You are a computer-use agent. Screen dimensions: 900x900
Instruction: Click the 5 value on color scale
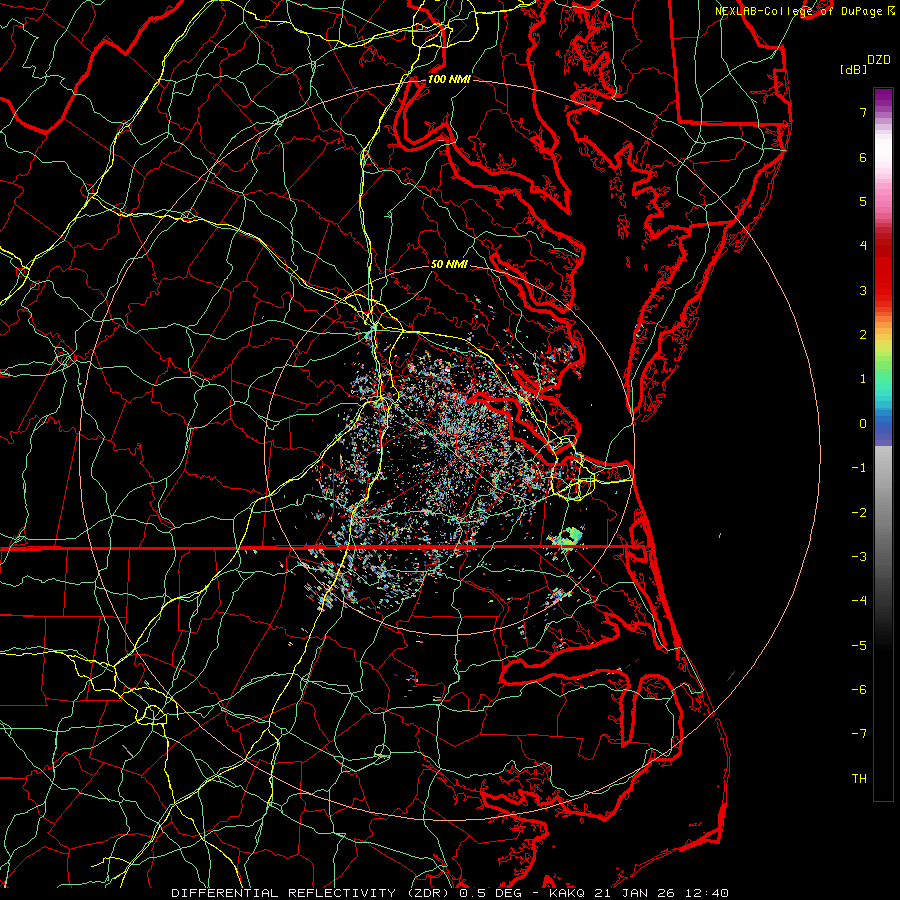[863, 201]
